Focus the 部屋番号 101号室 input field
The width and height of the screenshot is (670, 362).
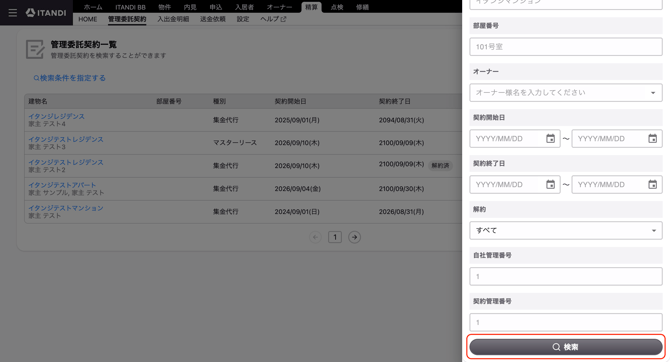tap(566, 47)
